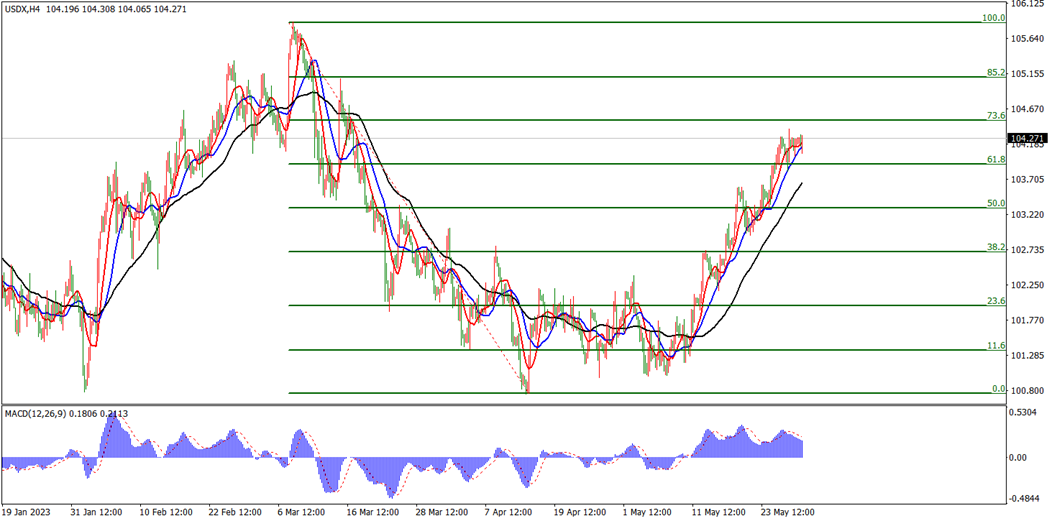This screenshot has height=521, width=1052.
Task: Select the 61.8 Fibonacci retracement label
Action: tap(996, 160)
